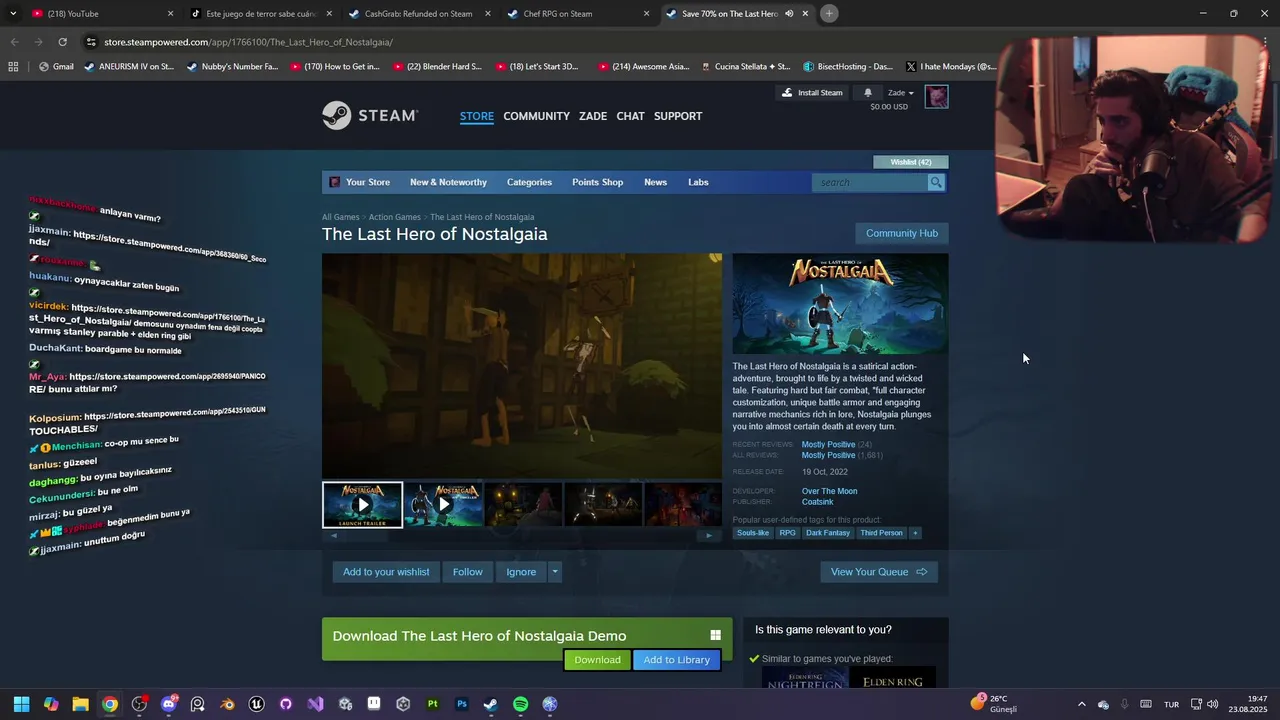This screenshot has height=720, width=1280.
Task: Open Blender from the taskbar
Action: pyautogui.click(x=227, y=704)
